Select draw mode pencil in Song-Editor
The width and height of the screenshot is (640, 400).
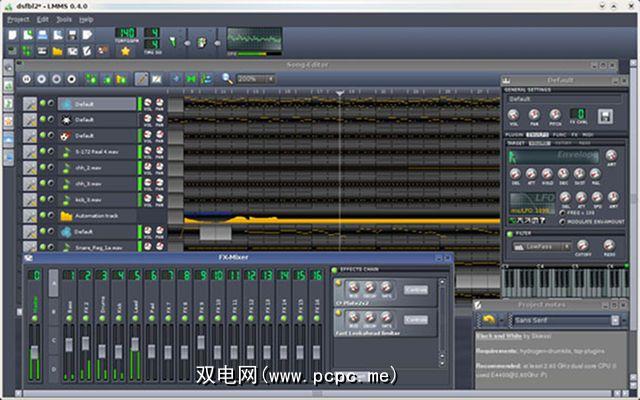click(140, 78)
